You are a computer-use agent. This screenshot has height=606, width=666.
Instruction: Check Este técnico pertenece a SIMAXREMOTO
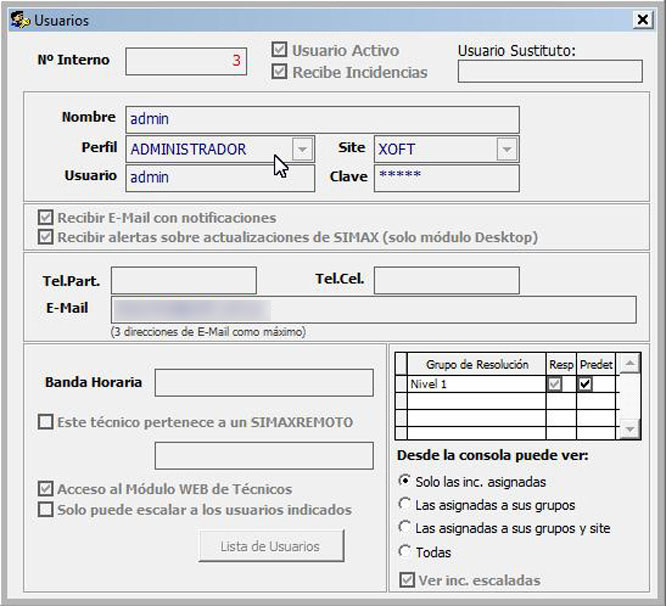pyautogui.click(x=45, y=422)
